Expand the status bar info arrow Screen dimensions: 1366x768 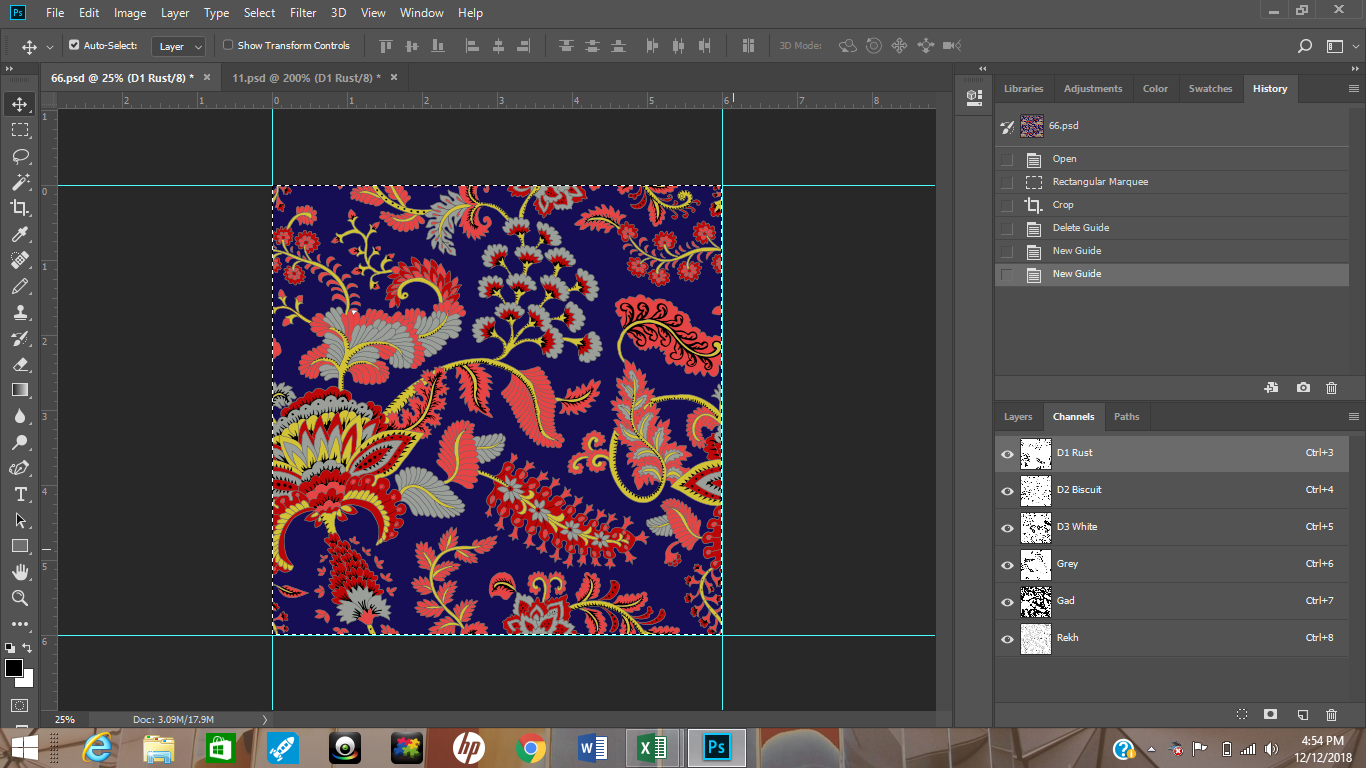coord(265,719)
